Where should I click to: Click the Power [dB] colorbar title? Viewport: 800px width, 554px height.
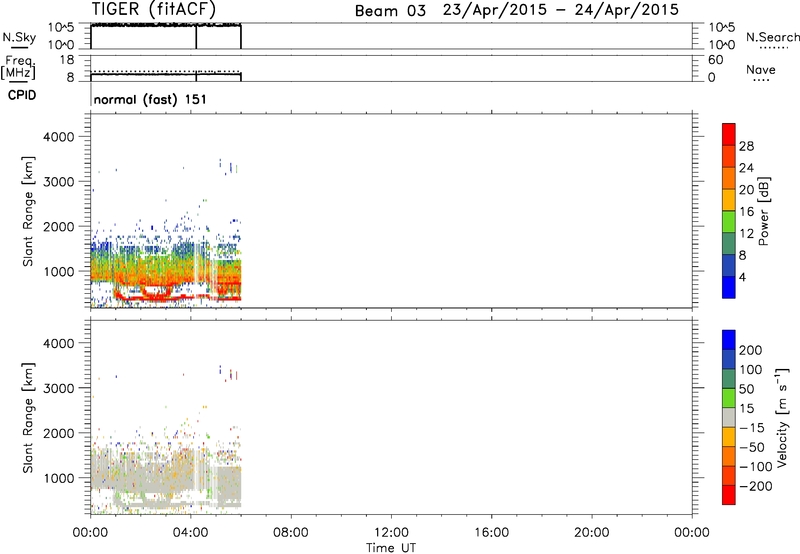[764, 211]
